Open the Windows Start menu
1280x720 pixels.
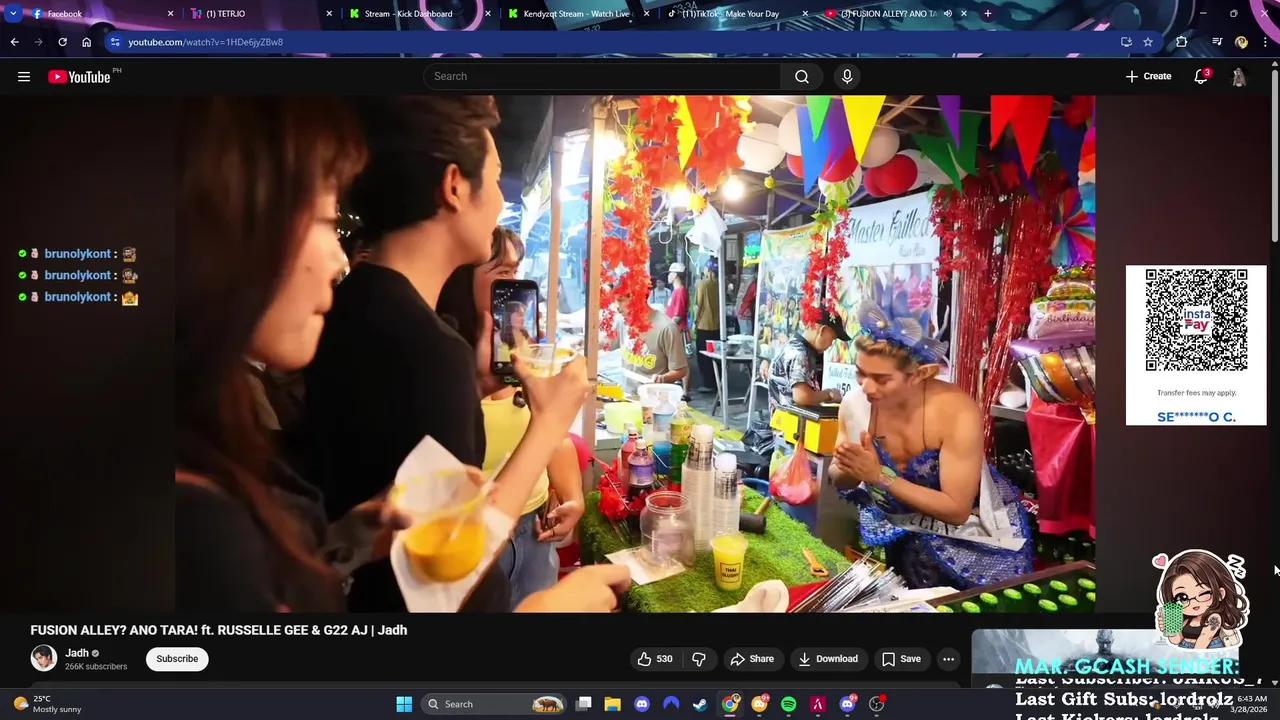(404, 704)
